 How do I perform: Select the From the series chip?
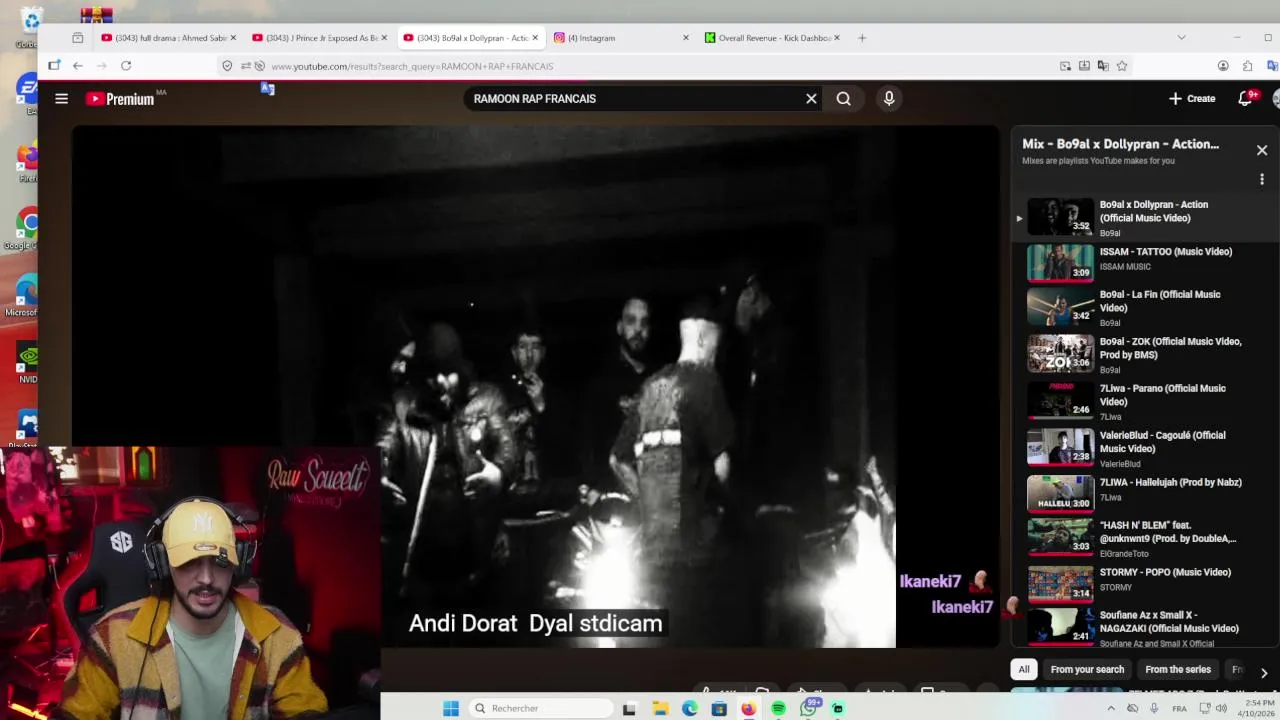tap(1178, 670)
